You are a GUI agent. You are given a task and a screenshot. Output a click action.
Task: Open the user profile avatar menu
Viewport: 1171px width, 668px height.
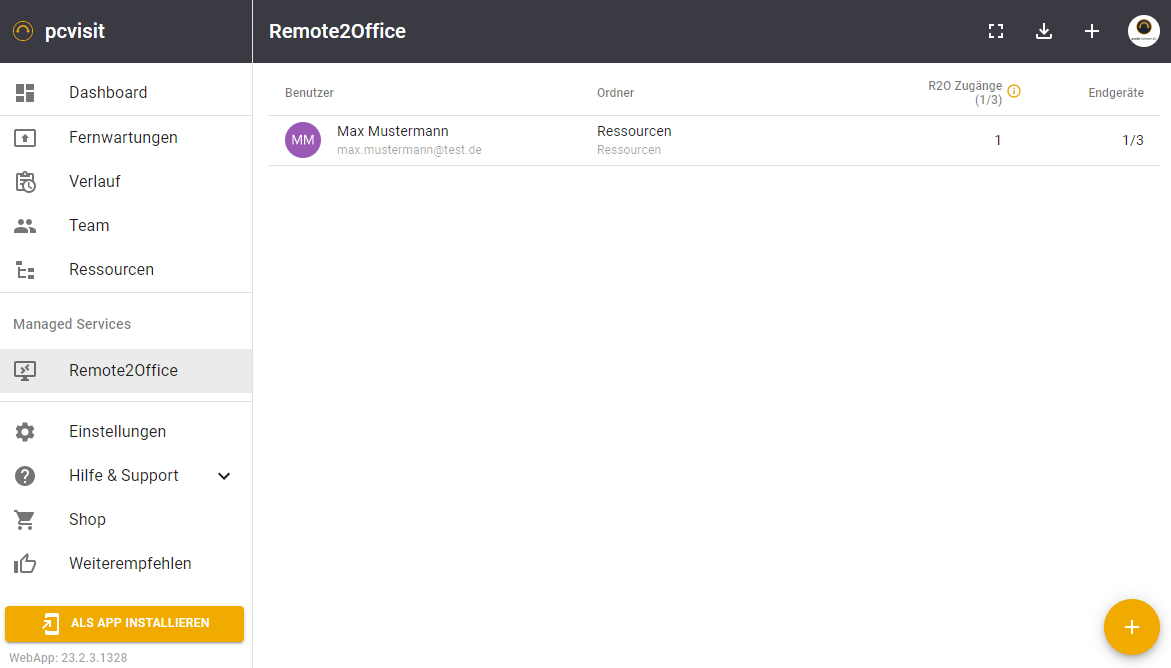click(x=1143, y=31)
